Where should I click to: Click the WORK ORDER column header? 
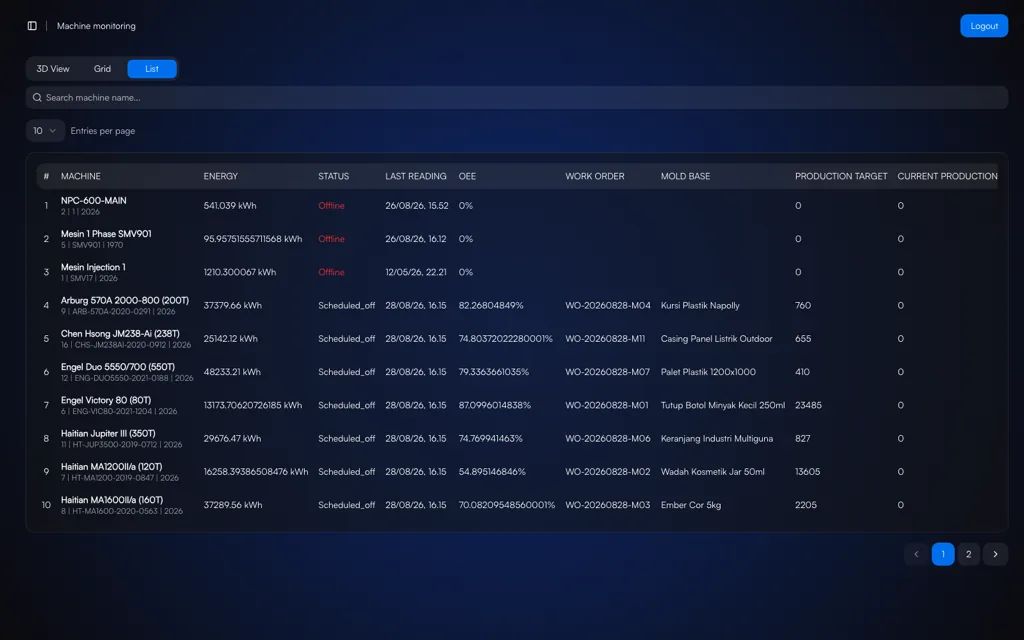pos(595,176)
